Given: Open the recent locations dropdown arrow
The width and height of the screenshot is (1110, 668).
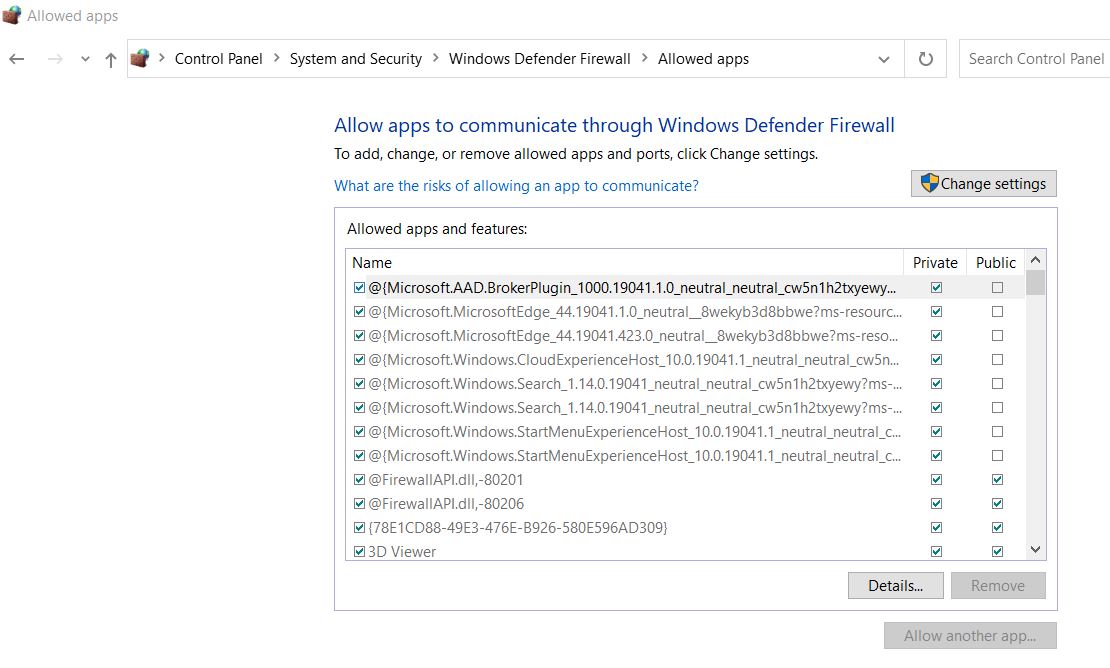Looking at the screenshot, I should pyautogui.click(x=85, y=59).
